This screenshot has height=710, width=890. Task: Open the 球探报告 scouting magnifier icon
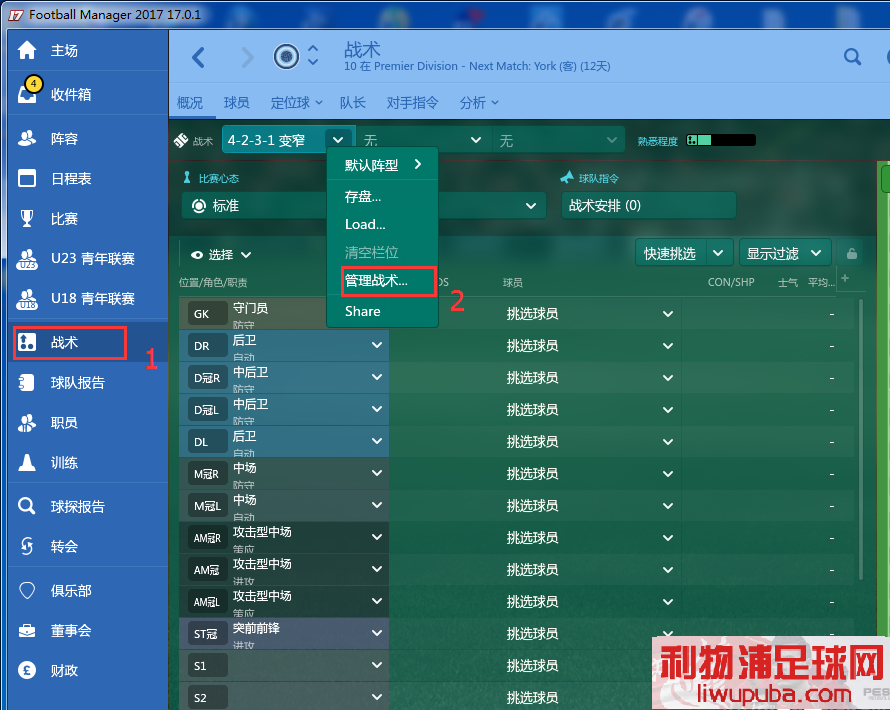[27, 506]
